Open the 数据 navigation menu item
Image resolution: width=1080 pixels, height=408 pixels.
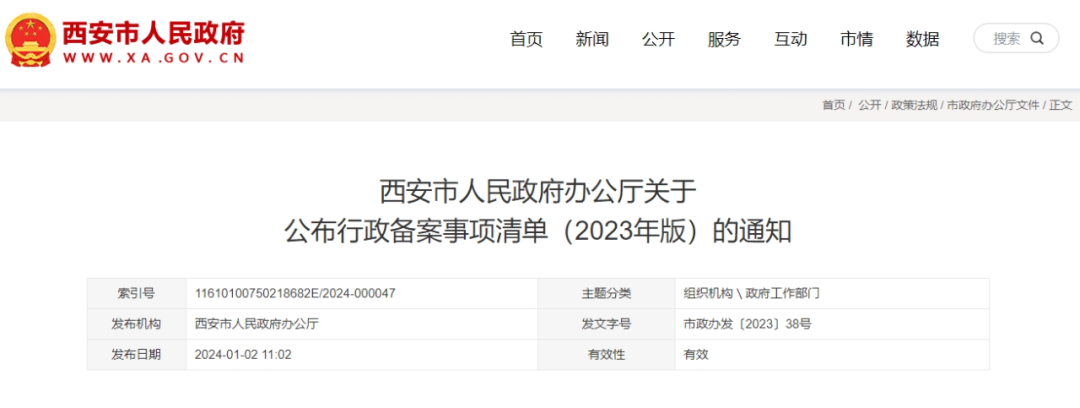(x=922, y=39)
